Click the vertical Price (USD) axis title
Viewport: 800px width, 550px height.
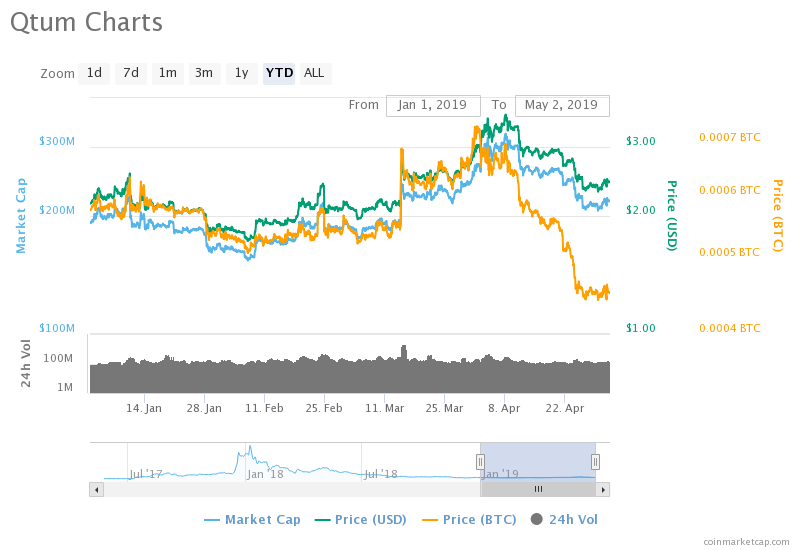672,216
